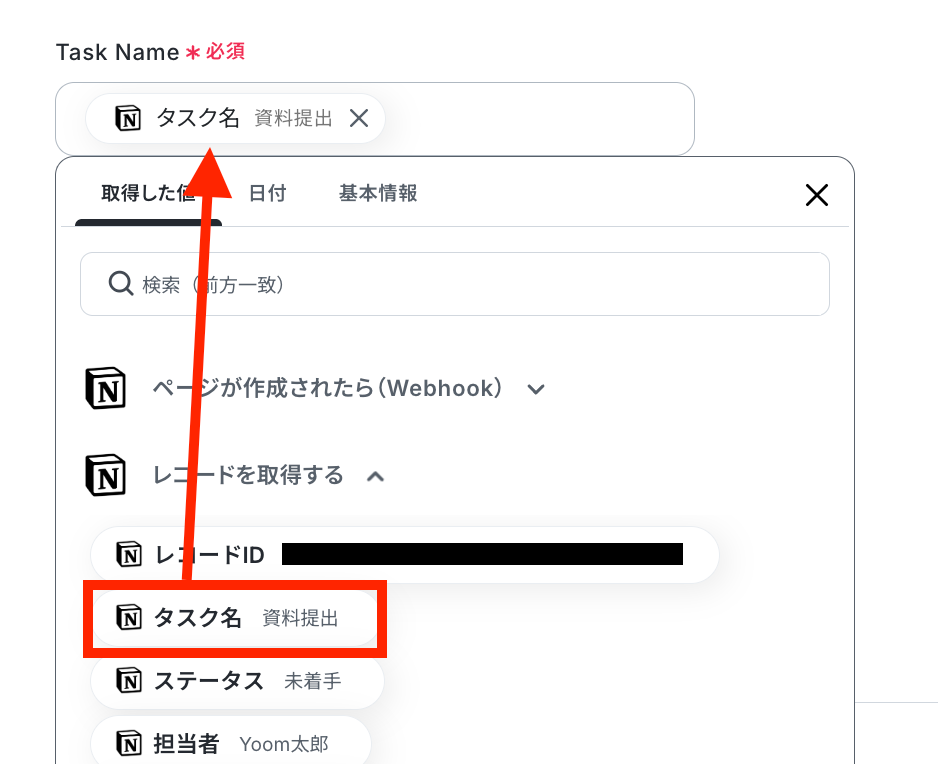The height and width of the screenshot is (764, 938).
Task: Choose the タスク名 資料提出 value
Action: click(x=235, y=618)
